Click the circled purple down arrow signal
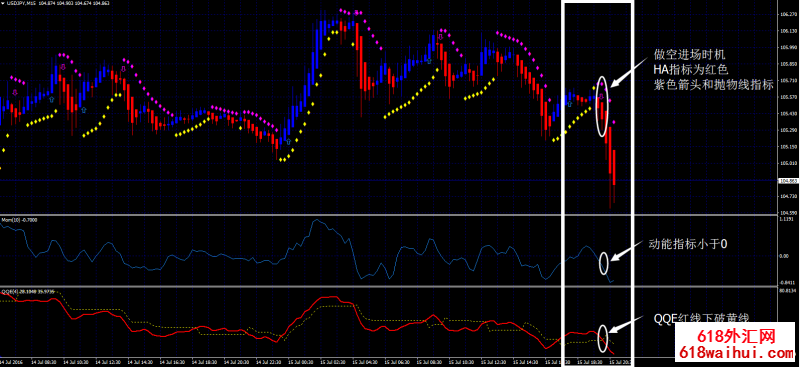 click(x=601, y=96)
